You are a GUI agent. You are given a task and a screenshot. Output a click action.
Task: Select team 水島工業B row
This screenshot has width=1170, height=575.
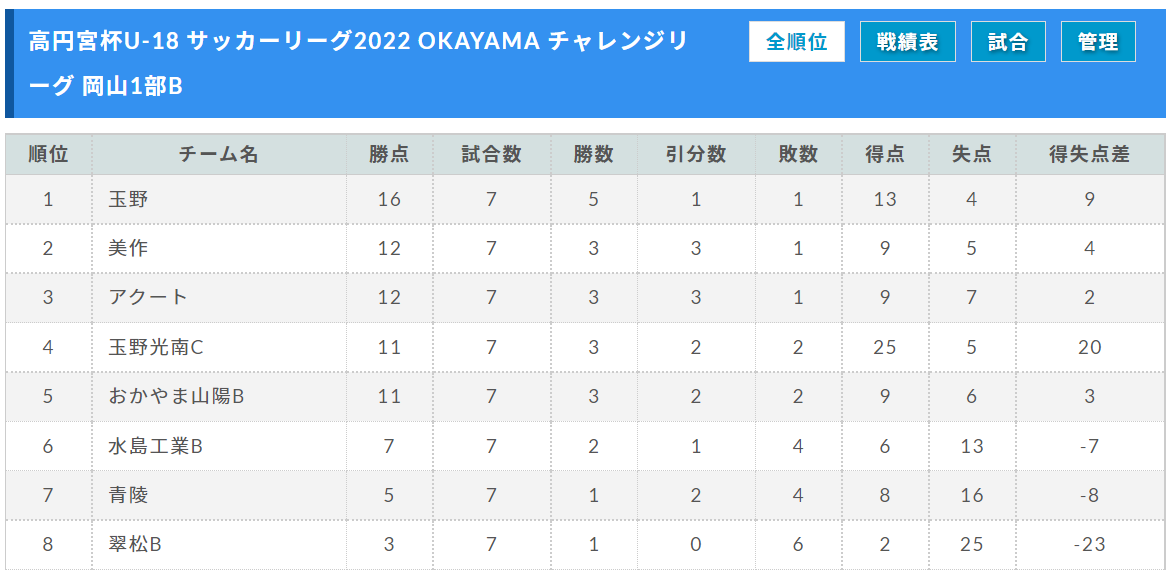click(x=585, y=446)
